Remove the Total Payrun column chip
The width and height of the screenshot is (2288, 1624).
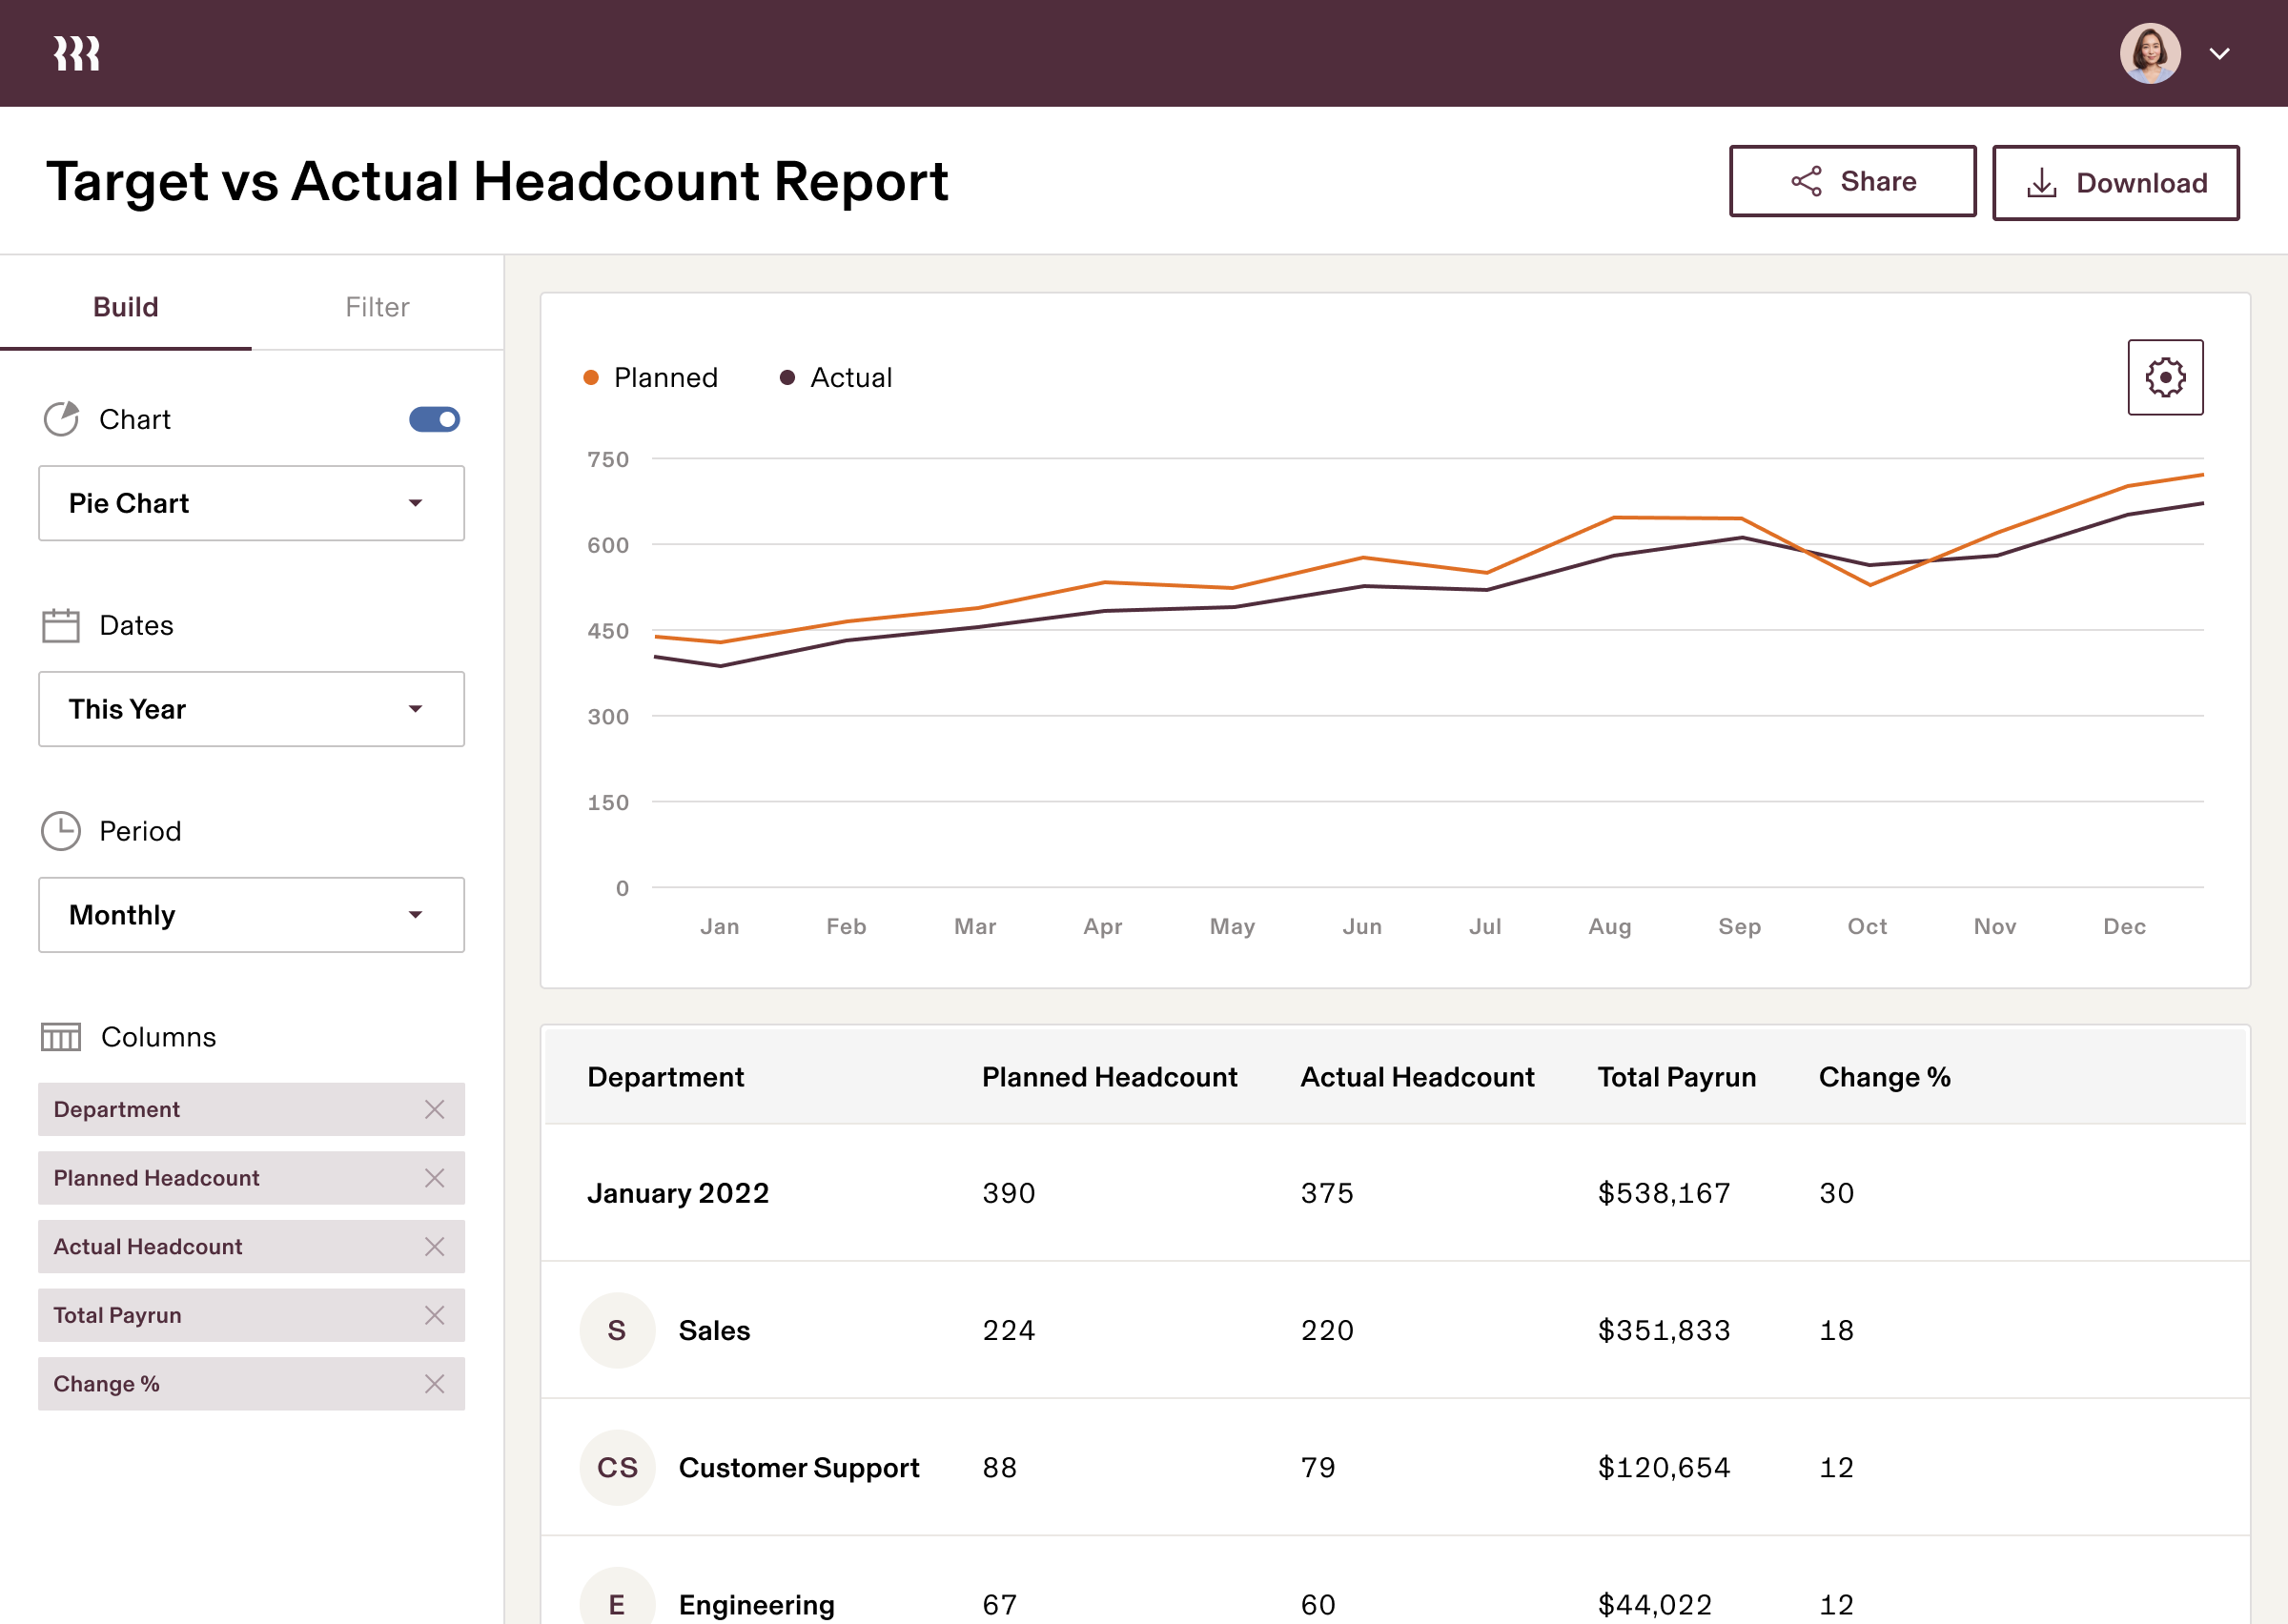[x=436, y=1315]
